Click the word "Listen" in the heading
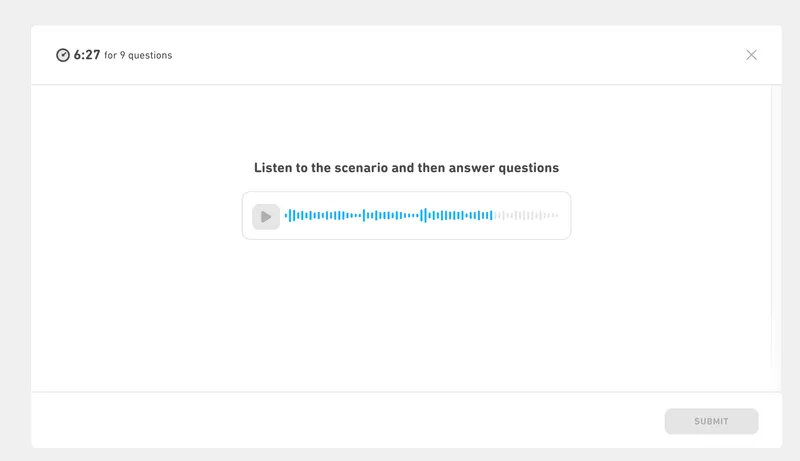The image size is (800, 461). point(273,168)
